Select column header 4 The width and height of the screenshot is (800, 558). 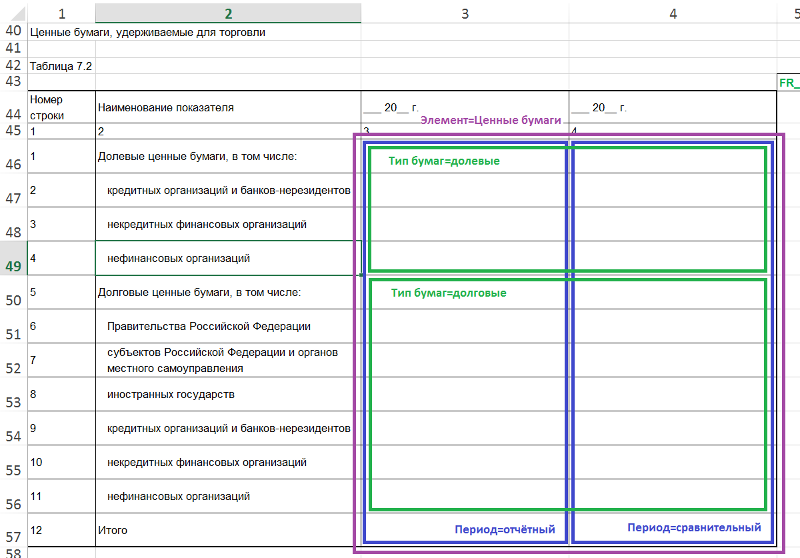[673, 13]
